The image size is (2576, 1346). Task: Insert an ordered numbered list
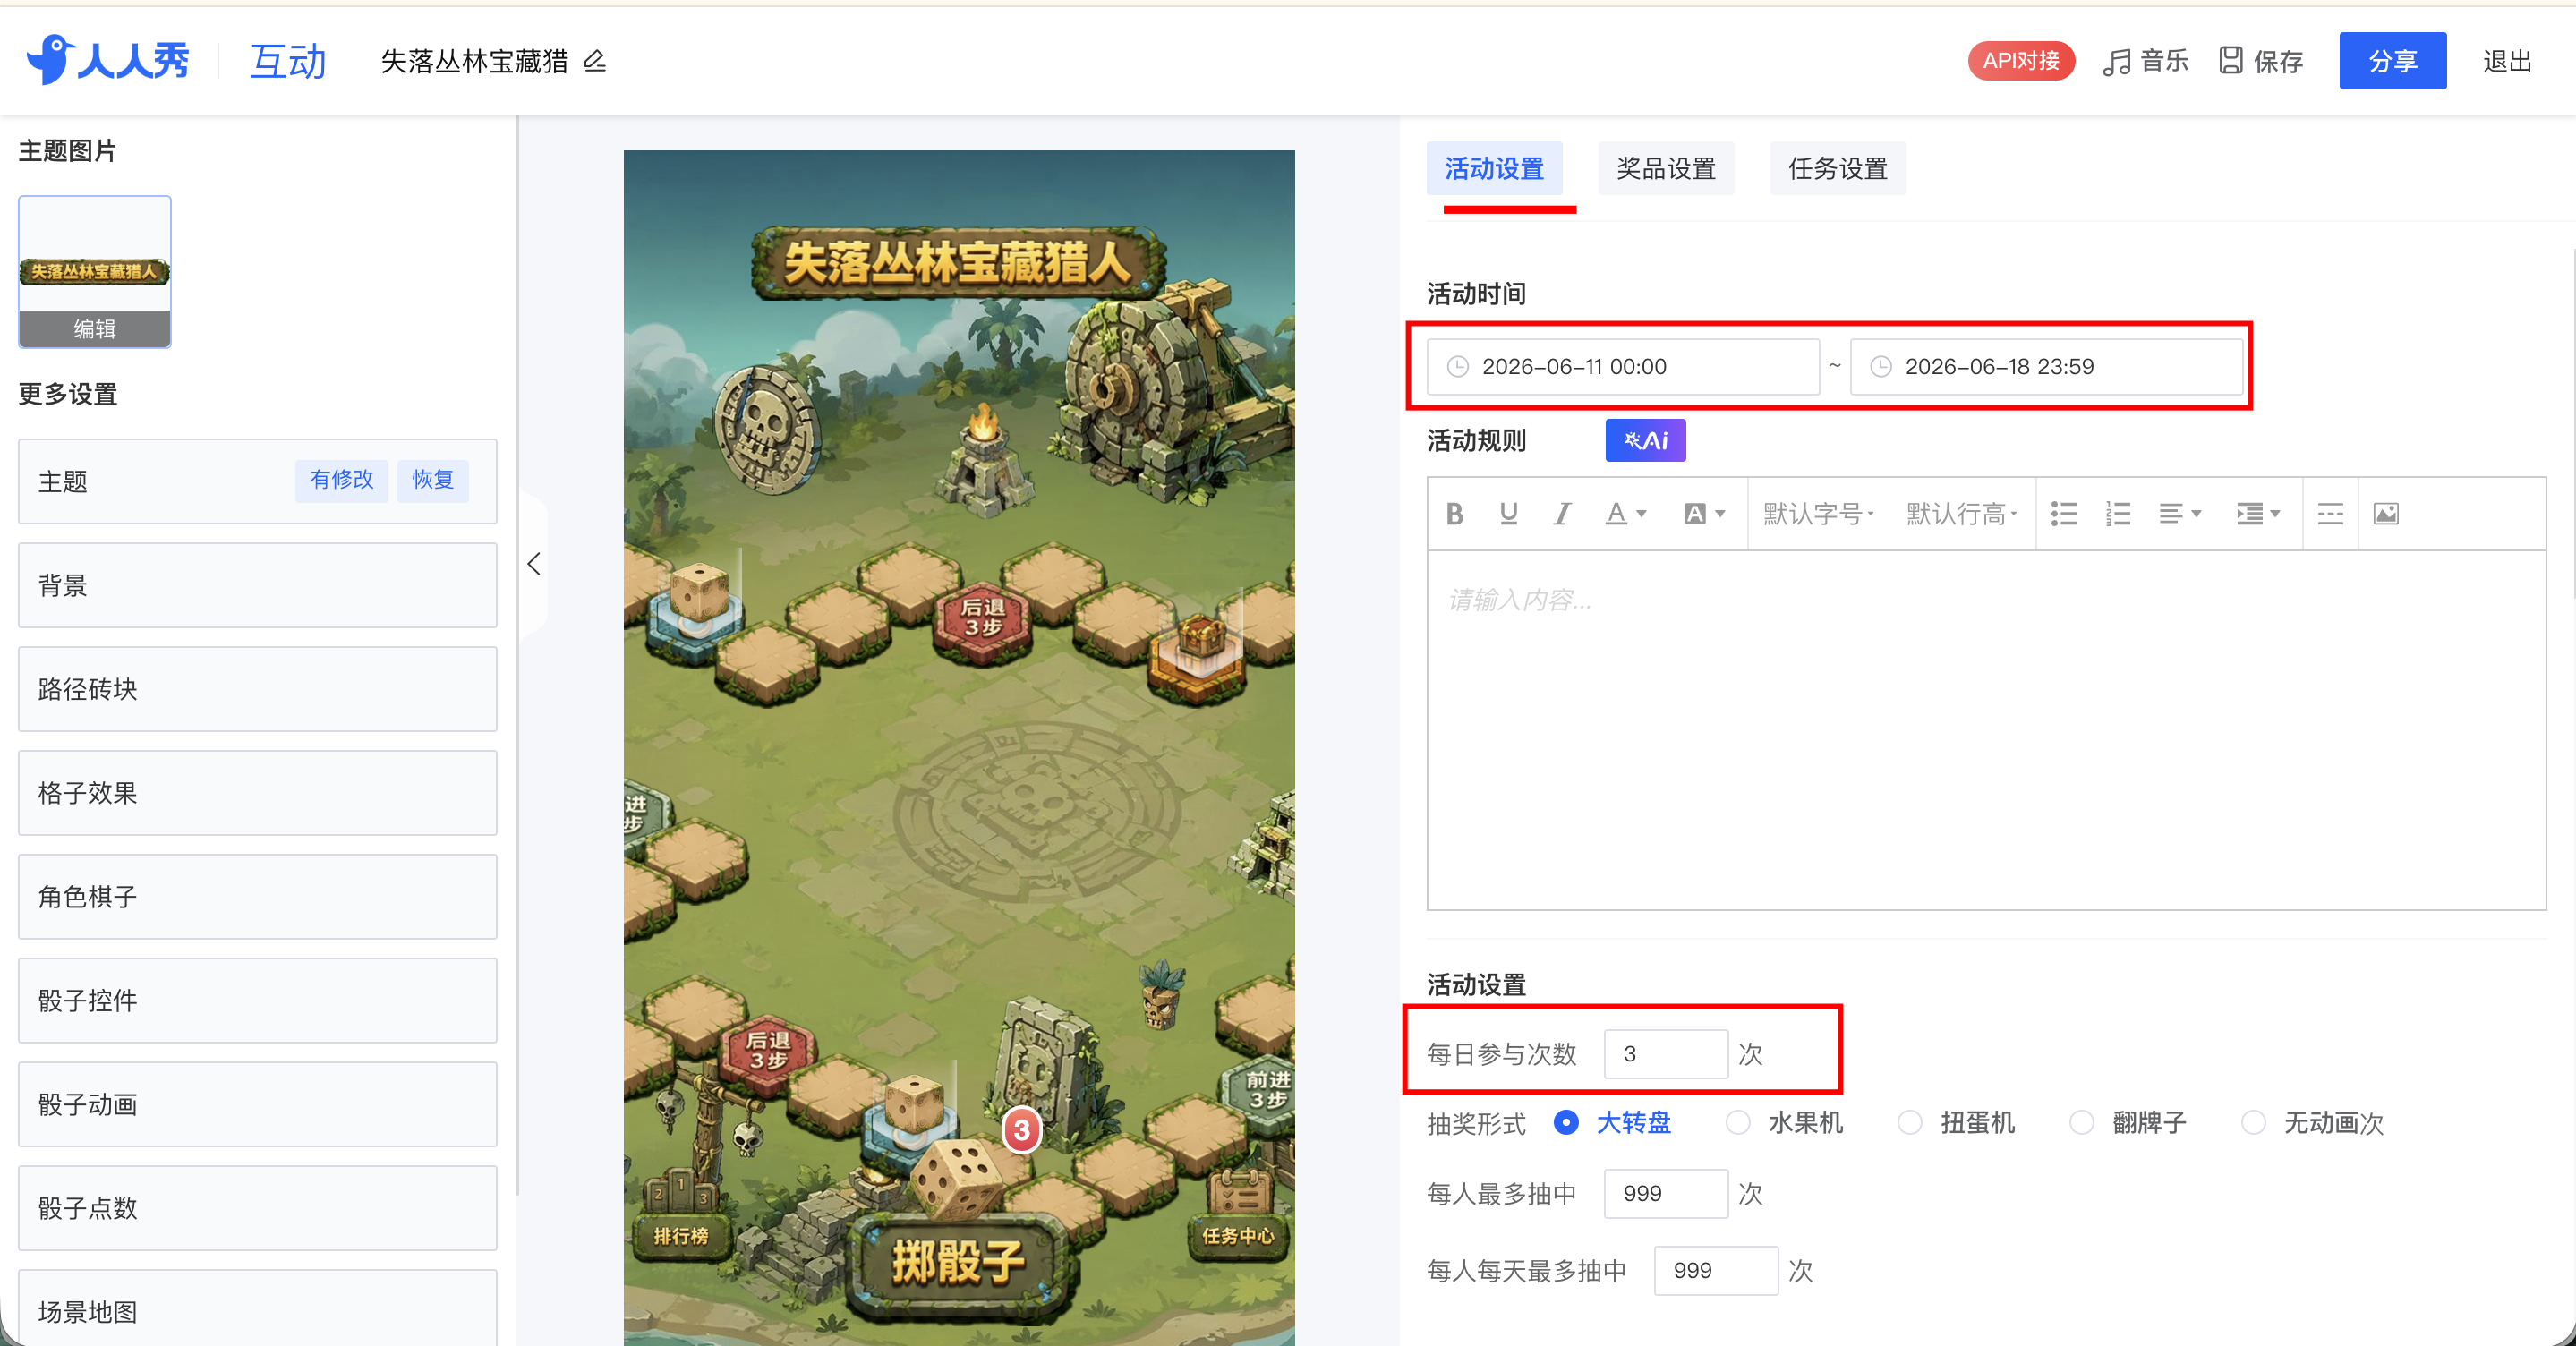click(2118, 514)
